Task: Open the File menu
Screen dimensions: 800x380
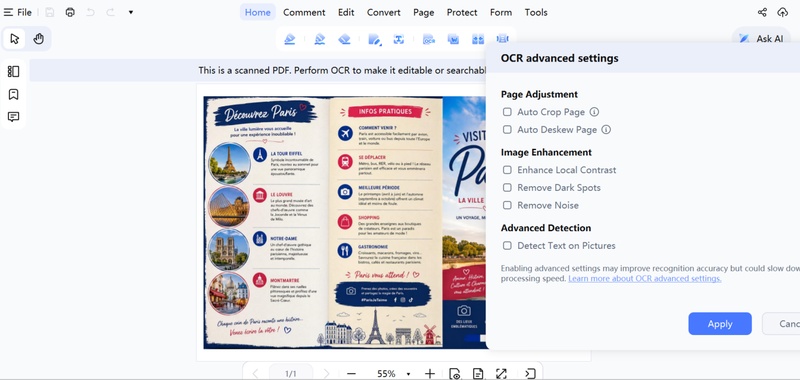Action: coord(18,12)
